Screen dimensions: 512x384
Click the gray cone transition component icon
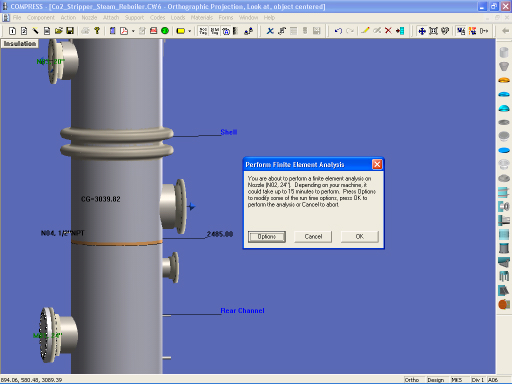tap(504, 66)
